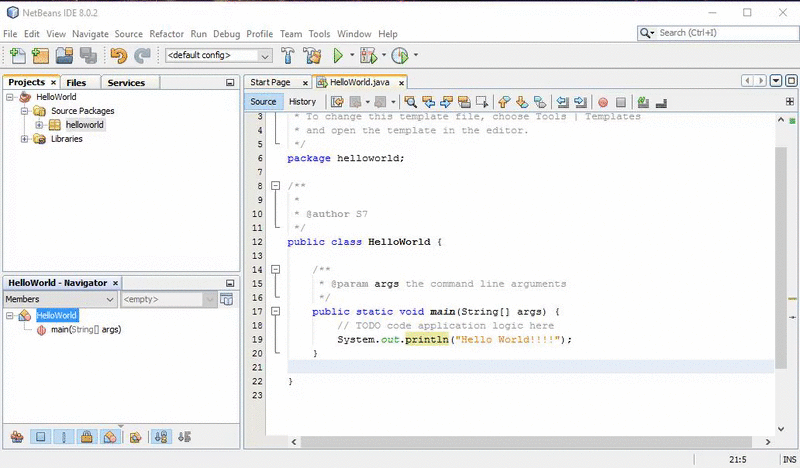Click the Profile Project icon
This screenshot has width=800, height=468.
[400, 55]
